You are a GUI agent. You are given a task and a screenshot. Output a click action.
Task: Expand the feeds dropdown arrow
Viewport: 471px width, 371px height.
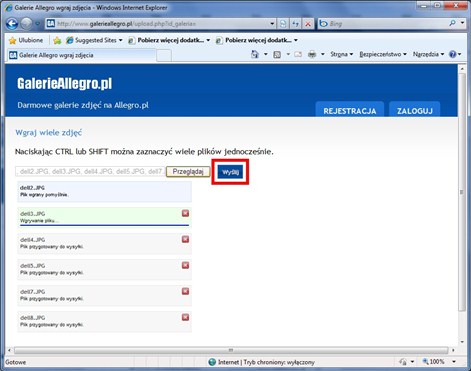tap(288, 54)
